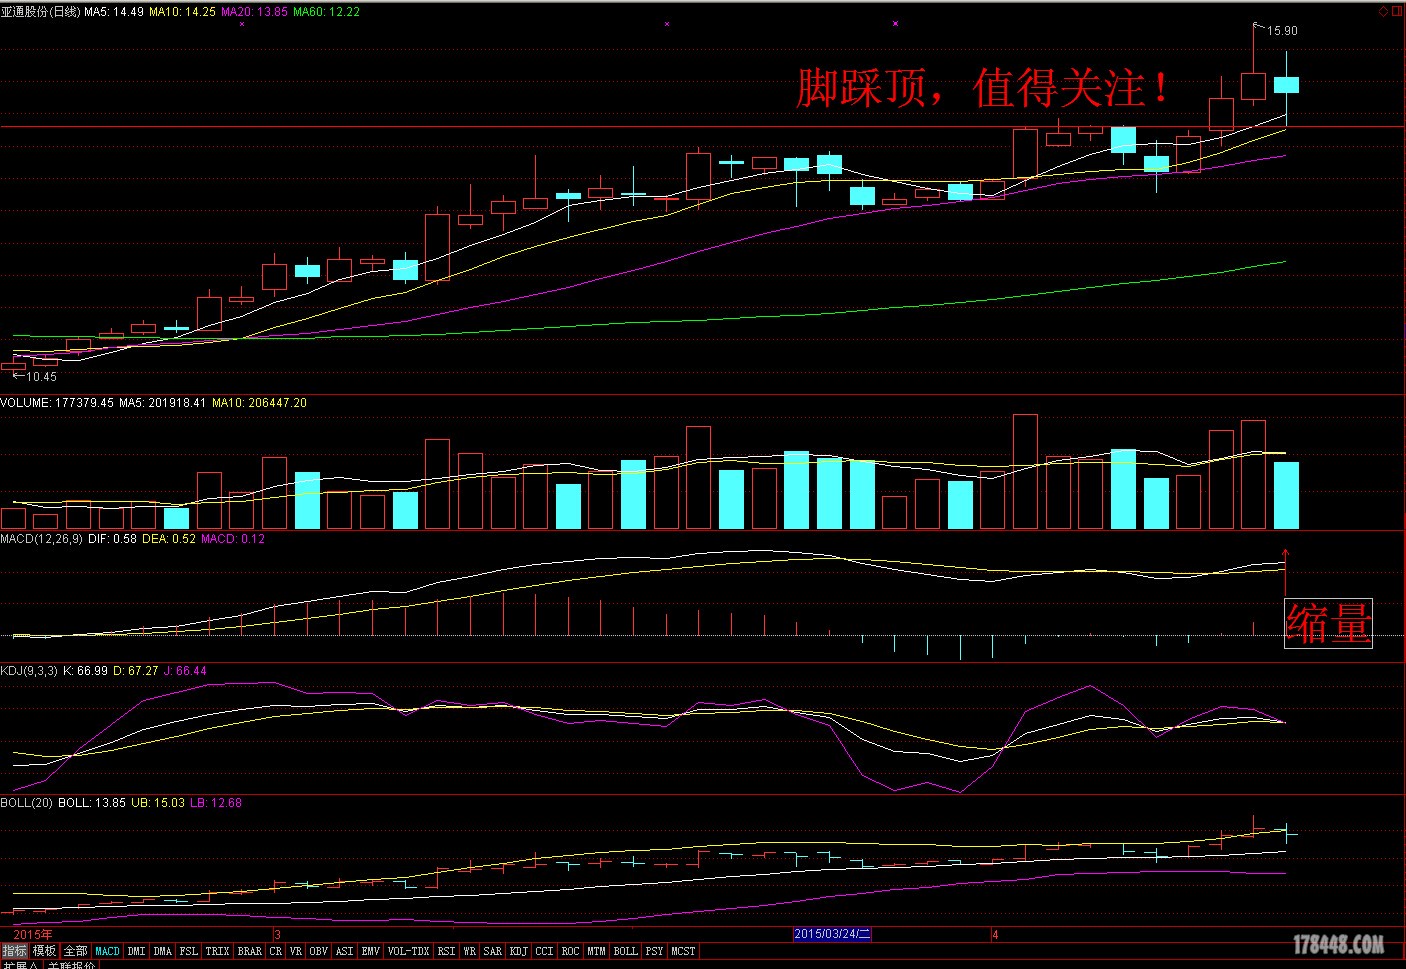Click the month 3 marker on time axis

click(277, 934)
